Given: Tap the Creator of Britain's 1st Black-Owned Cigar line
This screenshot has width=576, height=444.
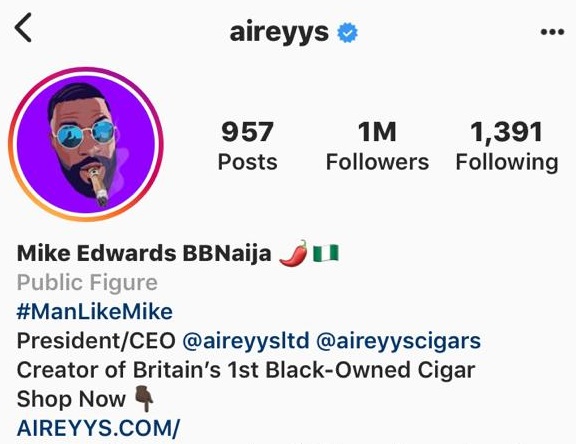Looking at the screenshot, I should 246,370.
